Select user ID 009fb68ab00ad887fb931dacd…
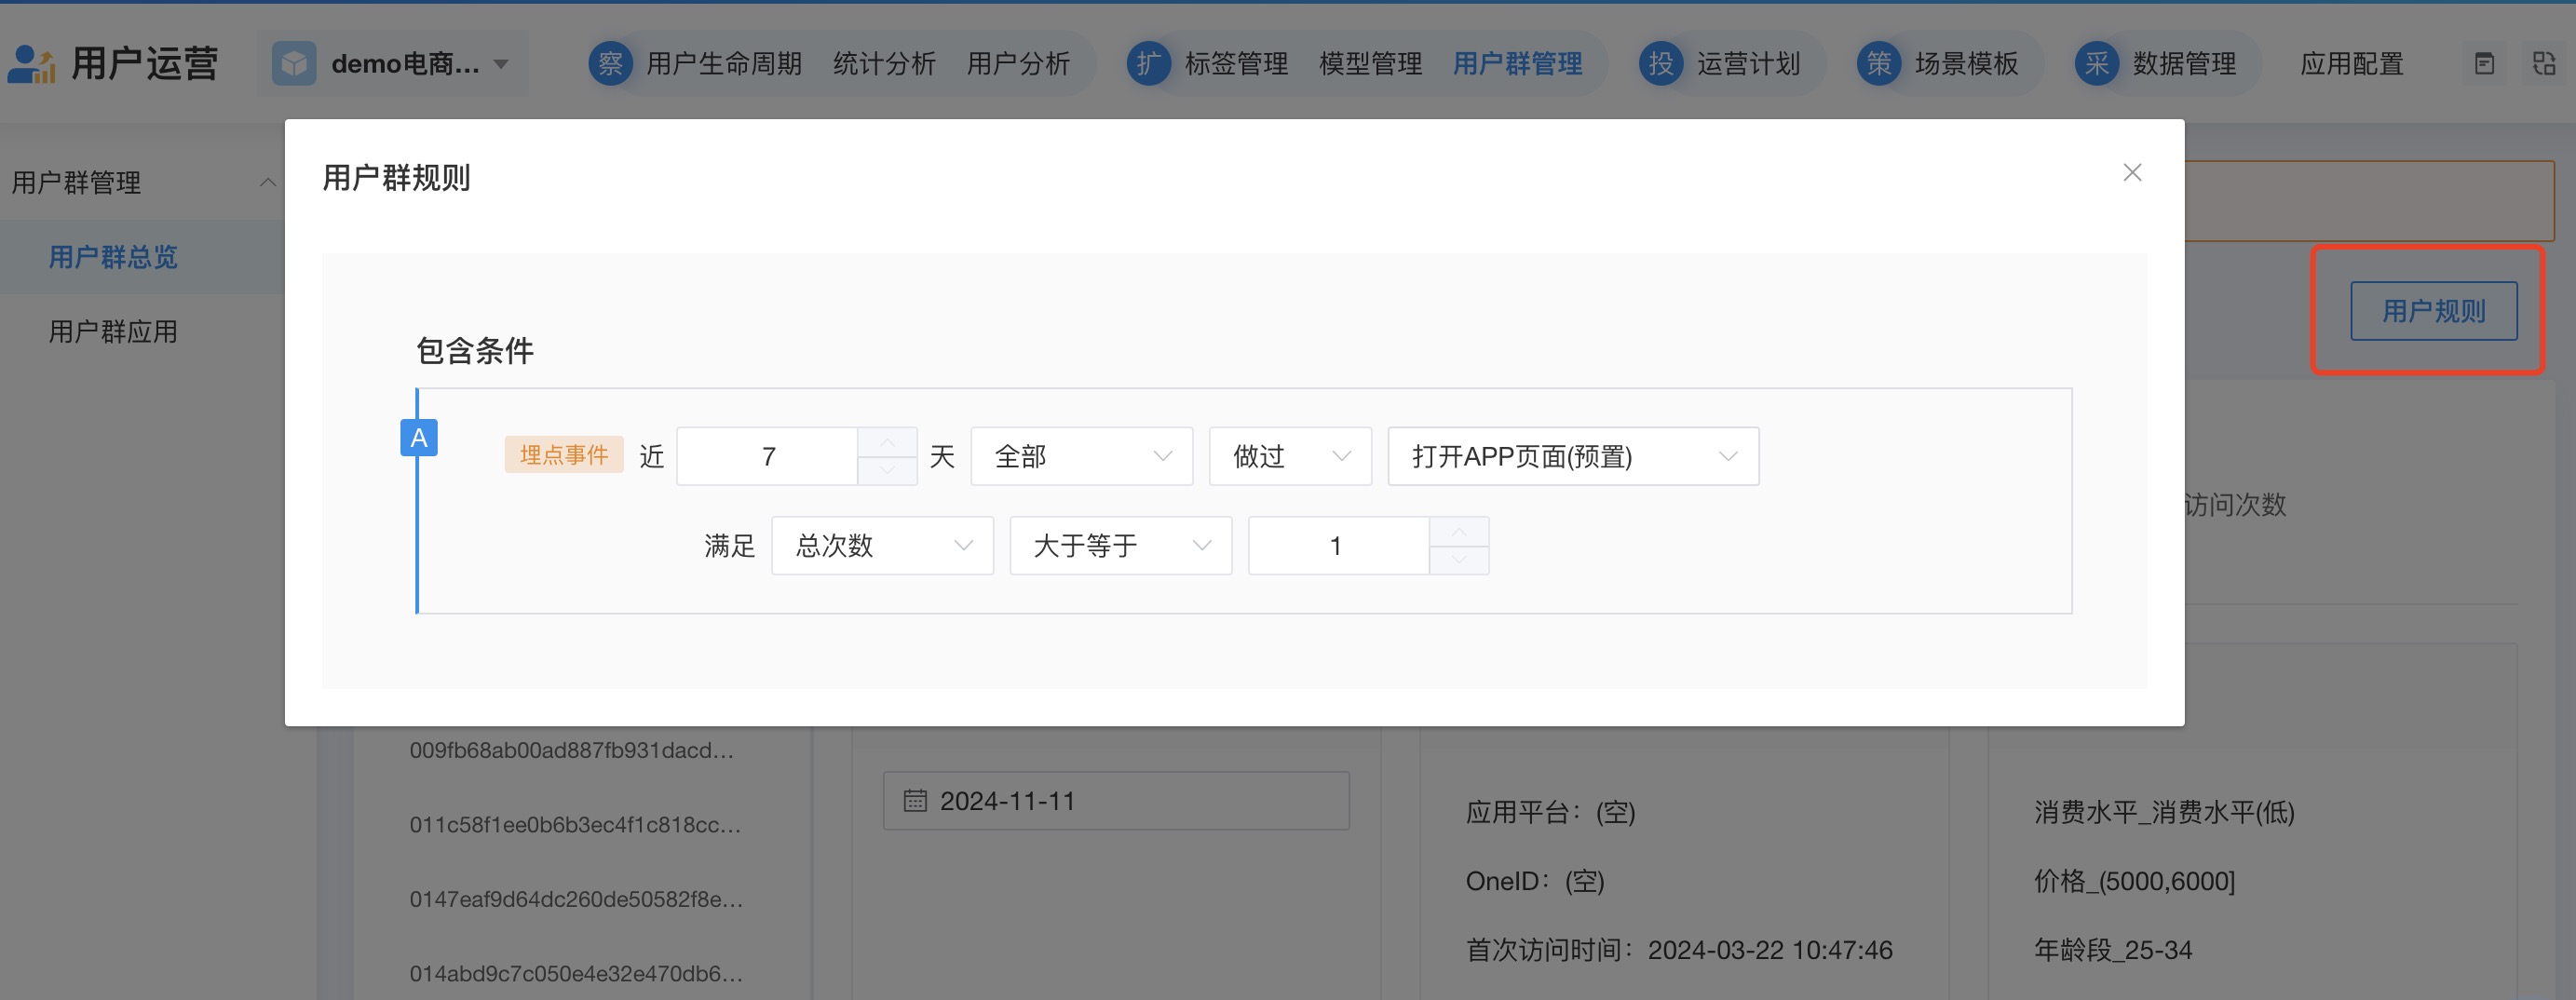This screenshot has height=1000, width=2576. click(572, 750)
